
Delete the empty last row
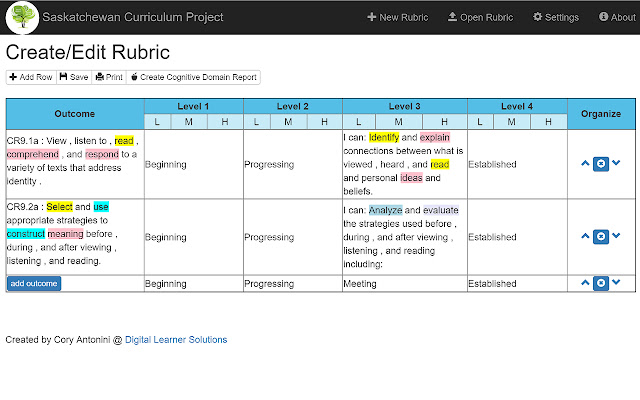(601, 283)
